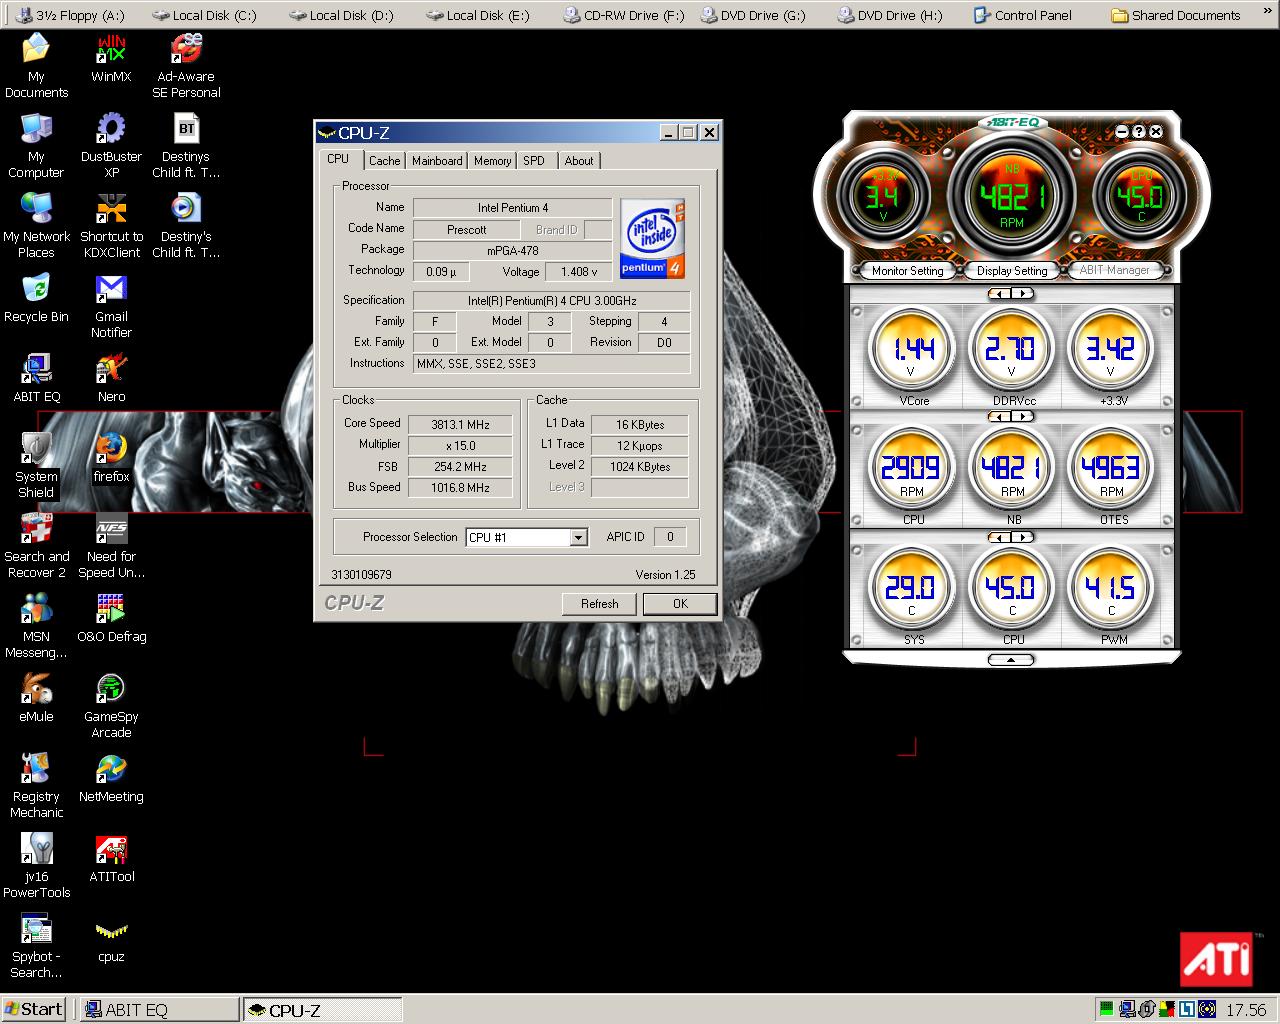
Task: Click right arrow above the voltage gauges
Action: (1021, 294)
